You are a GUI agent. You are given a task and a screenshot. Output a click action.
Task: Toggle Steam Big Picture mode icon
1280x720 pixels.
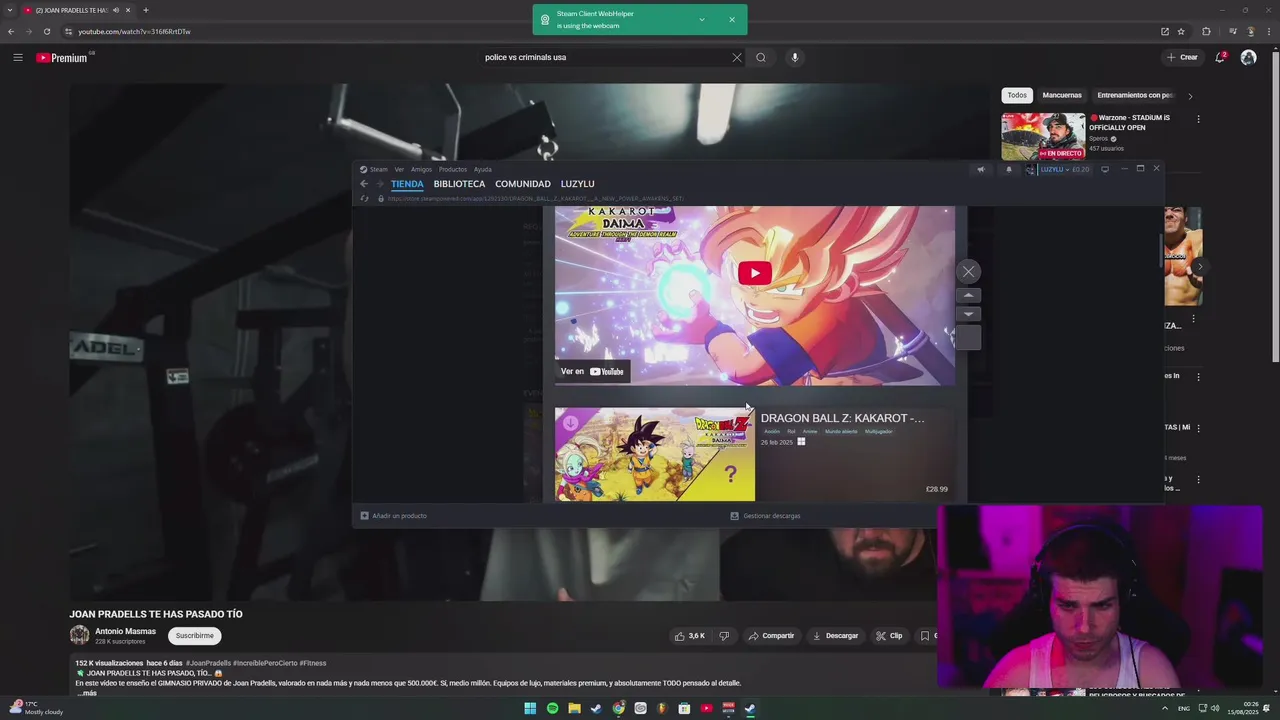tap(1105, 169)
